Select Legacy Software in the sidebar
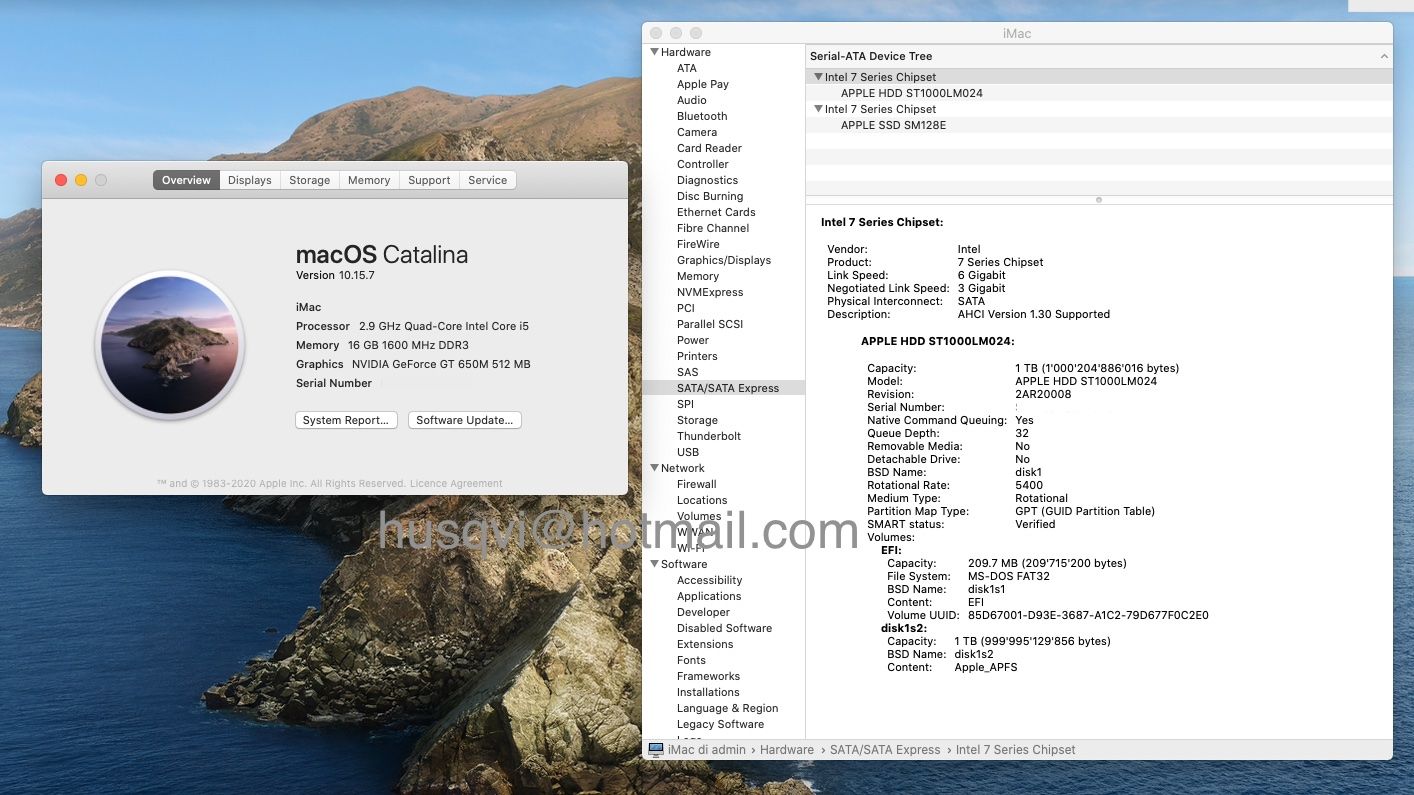The image size is (1414, 795). [x=720, y=724]
